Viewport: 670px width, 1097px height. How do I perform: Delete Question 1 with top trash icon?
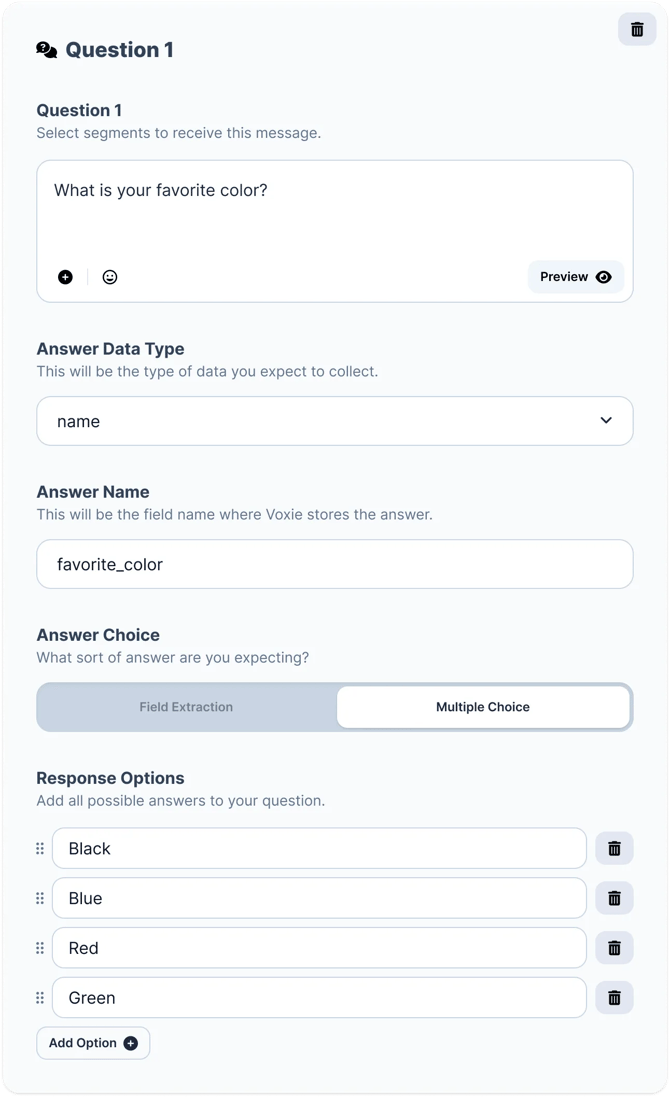(x=637, y=29)
